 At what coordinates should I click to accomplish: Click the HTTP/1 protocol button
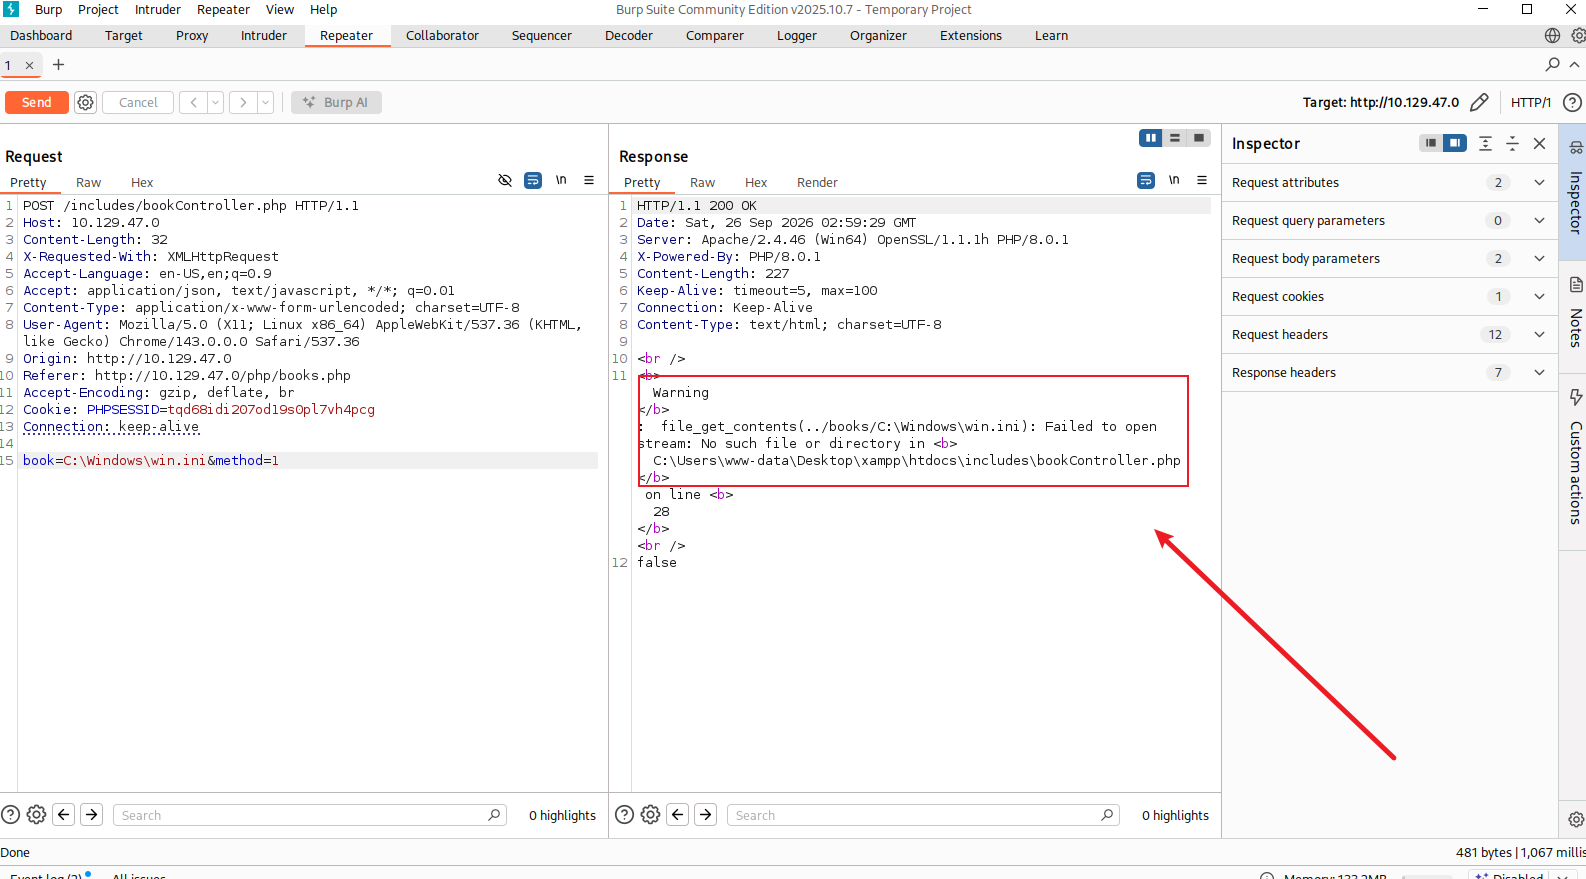pos(1531,102)
